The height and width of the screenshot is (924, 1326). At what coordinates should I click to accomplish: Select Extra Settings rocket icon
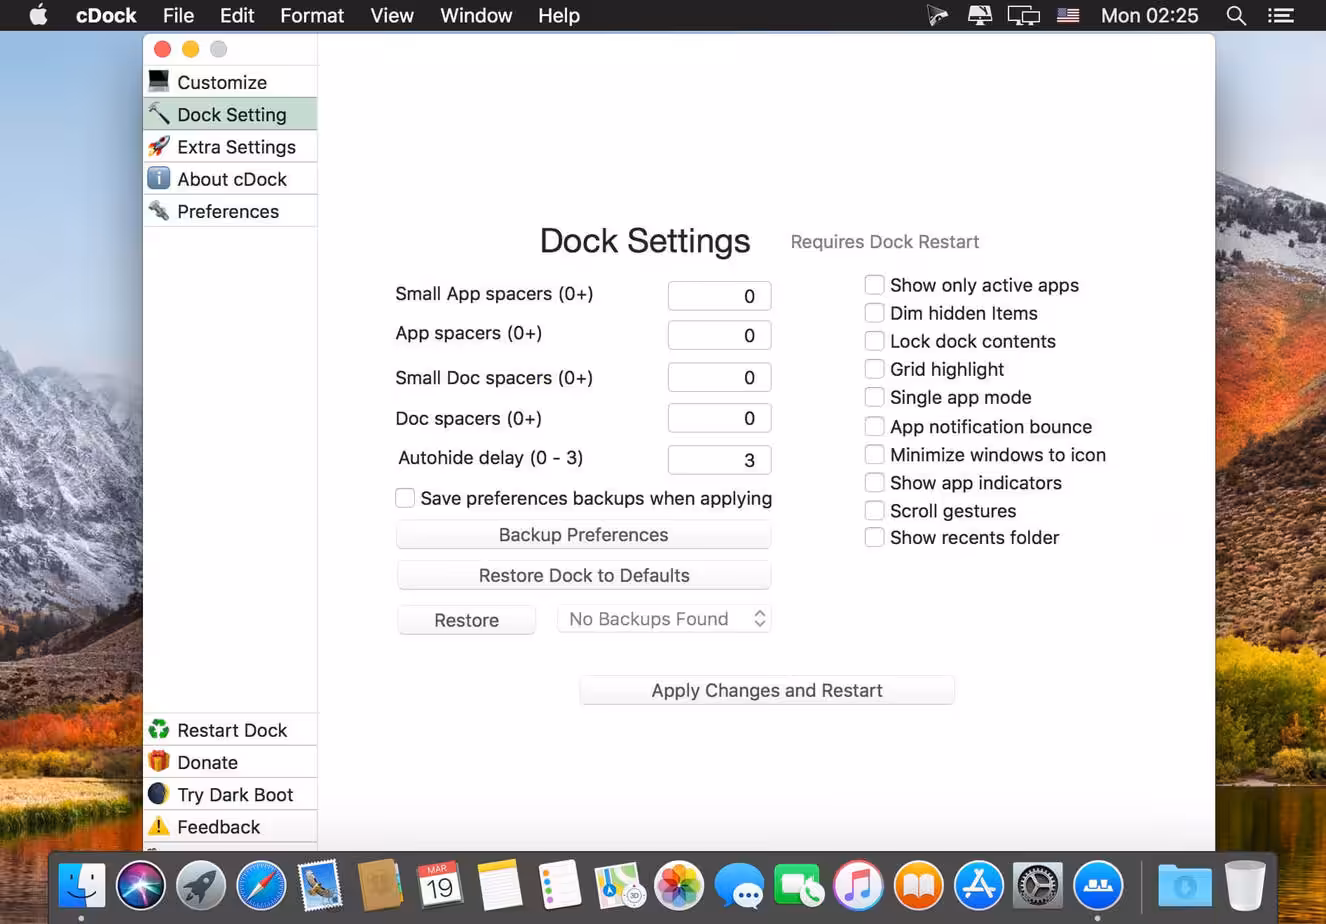pyautogui.click(x=159, y=147)
